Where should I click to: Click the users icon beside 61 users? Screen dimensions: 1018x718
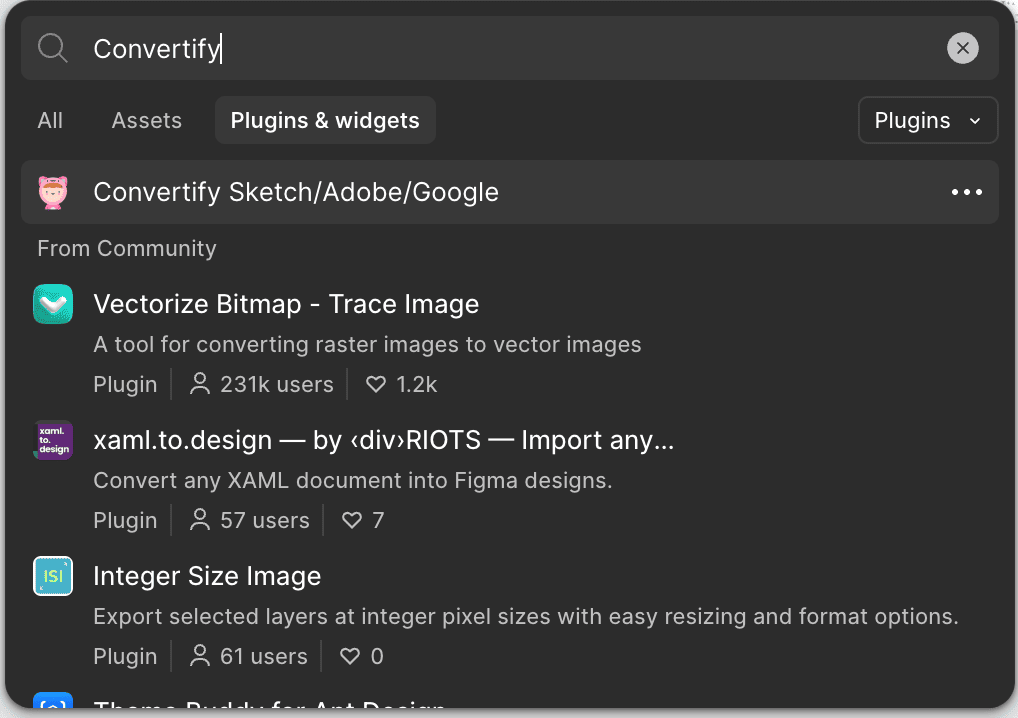(201, 656)
